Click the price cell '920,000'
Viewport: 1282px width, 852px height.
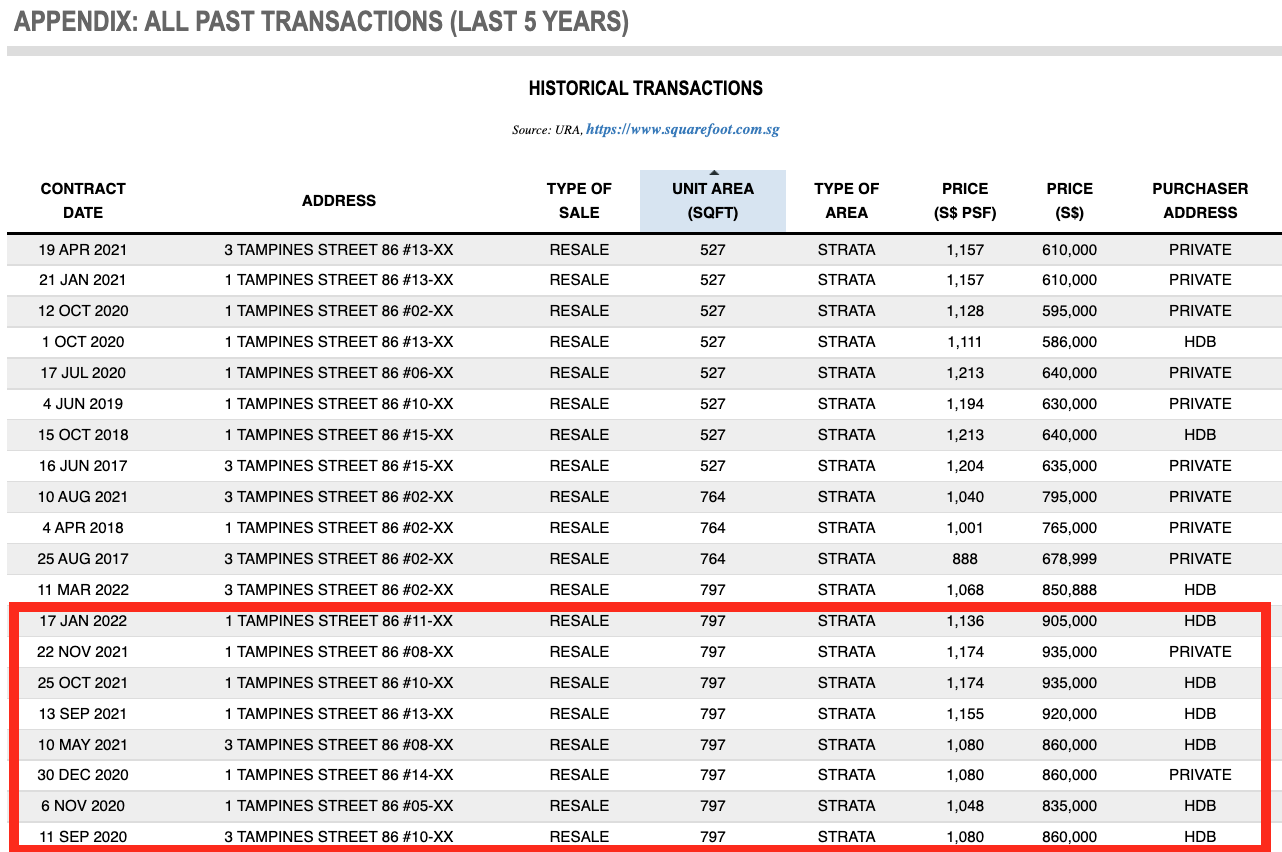click(x=1069, y=714)
